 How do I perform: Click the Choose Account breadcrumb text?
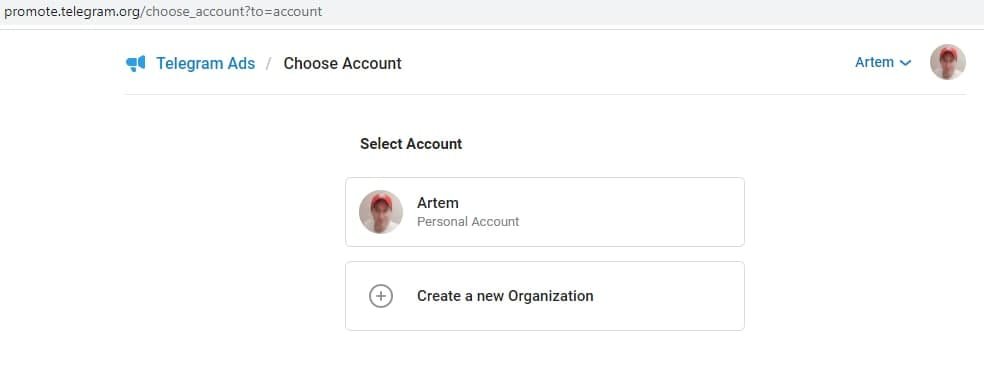pyautogui.click(x=342, y=63)
